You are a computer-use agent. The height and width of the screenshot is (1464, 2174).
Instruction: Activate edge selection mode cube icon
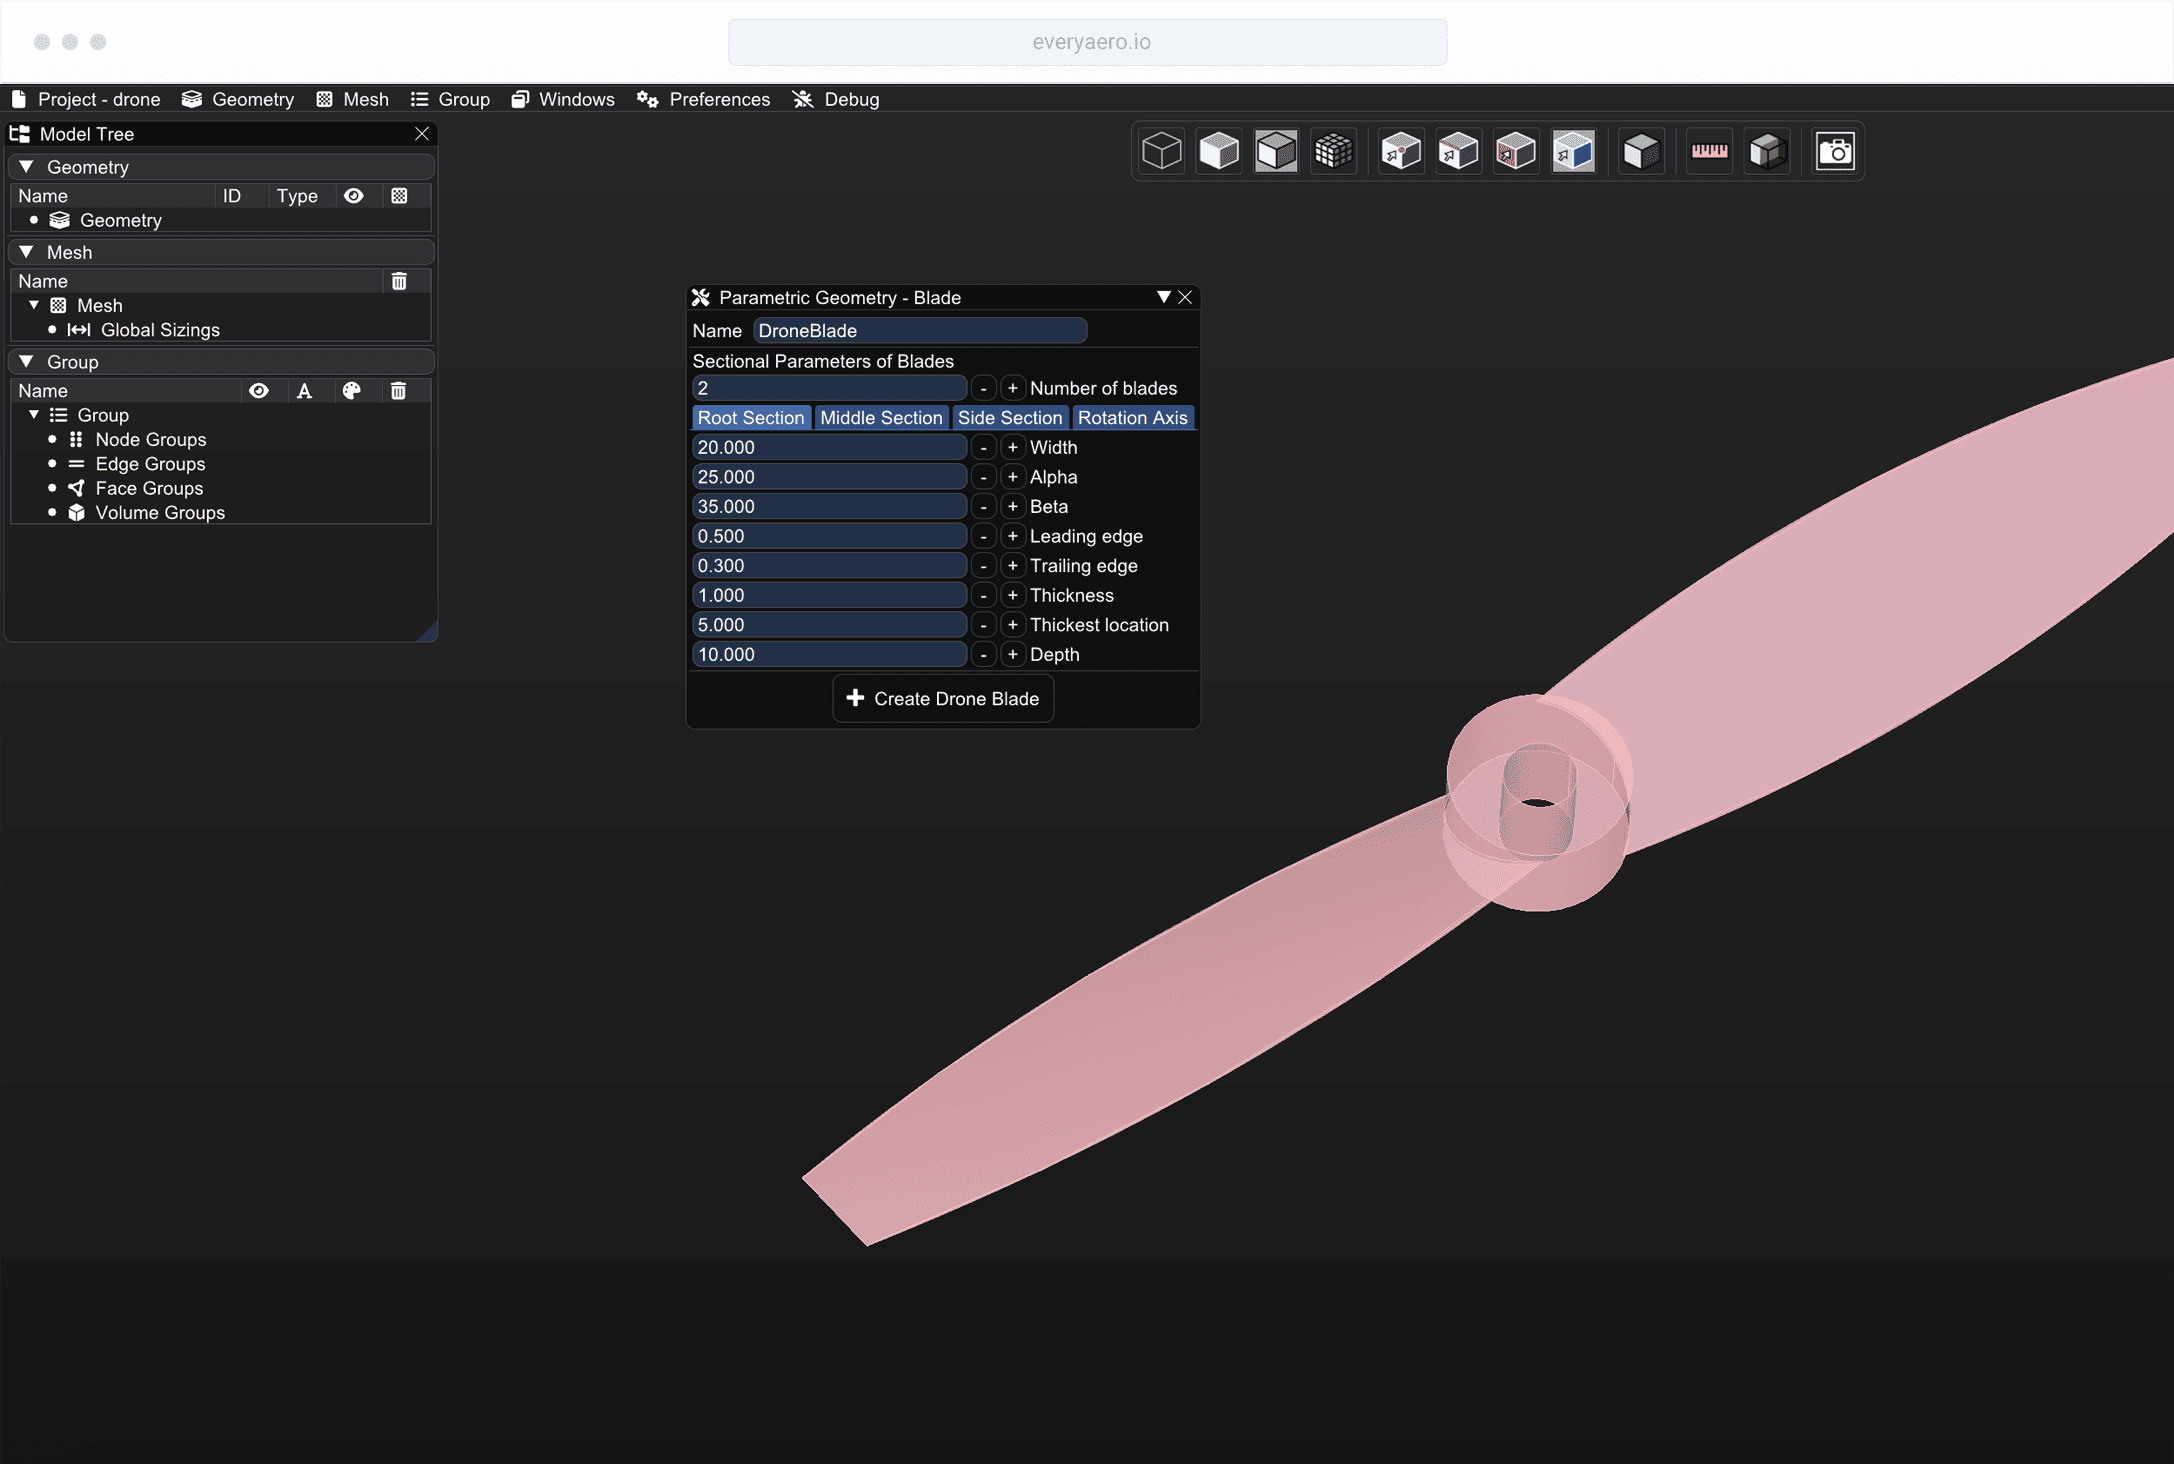click(1458, 152)
